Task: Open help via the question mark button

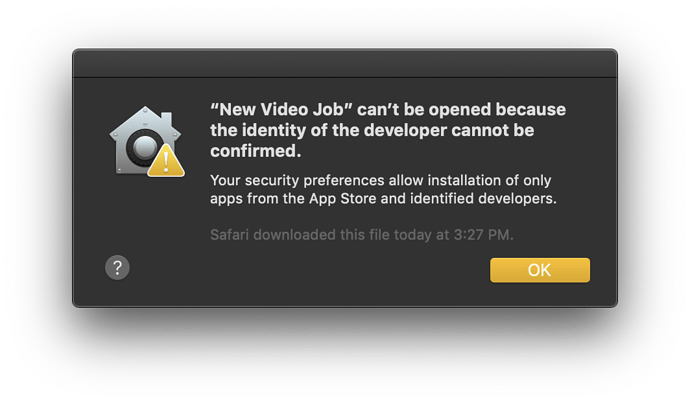Action: 117,267
